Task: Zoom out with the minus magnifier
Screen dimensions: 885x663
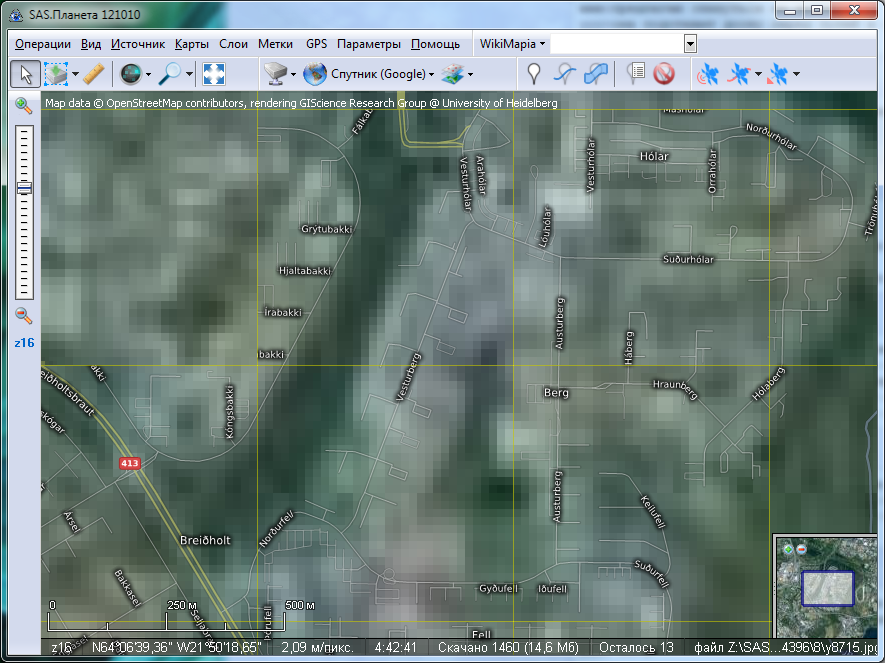Action: click(x=23, y=316)
